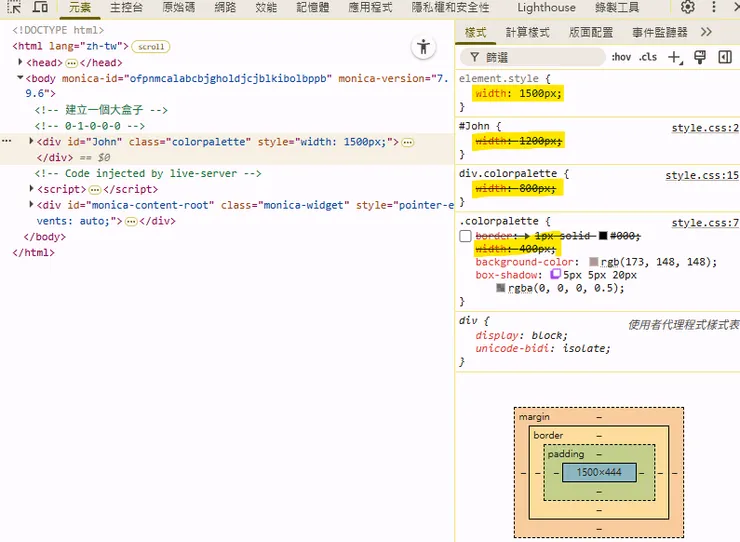Add a new style rule with the plus icon
This screenshot has height=542, width=740.
(675, 57)
